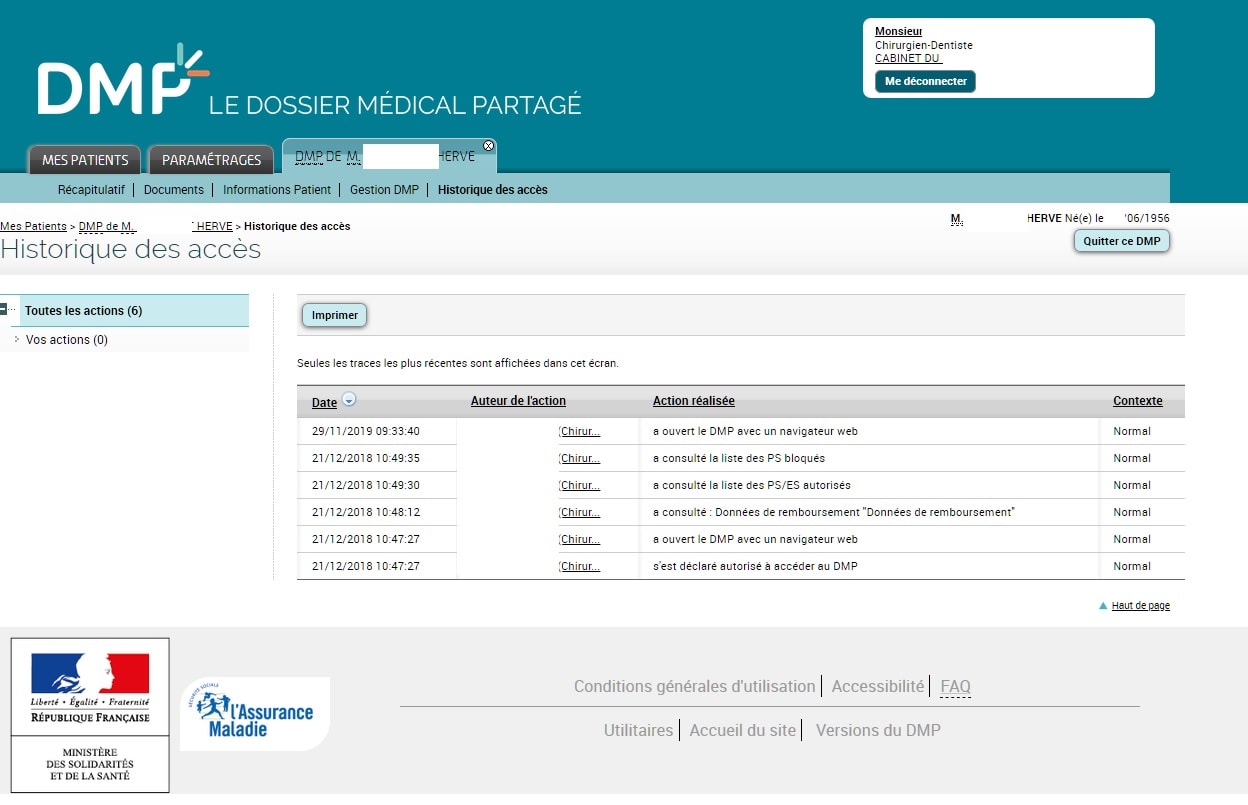This screenshot has height=805, width=1248.
Task: Open Gestion DMP menu item
Action: tap(384, 190)
